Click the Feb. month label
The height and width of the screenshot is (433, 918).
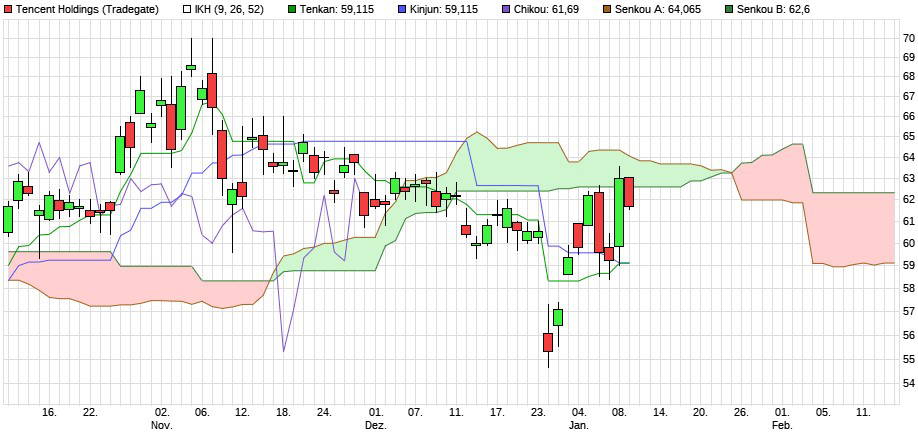(782, 425)
